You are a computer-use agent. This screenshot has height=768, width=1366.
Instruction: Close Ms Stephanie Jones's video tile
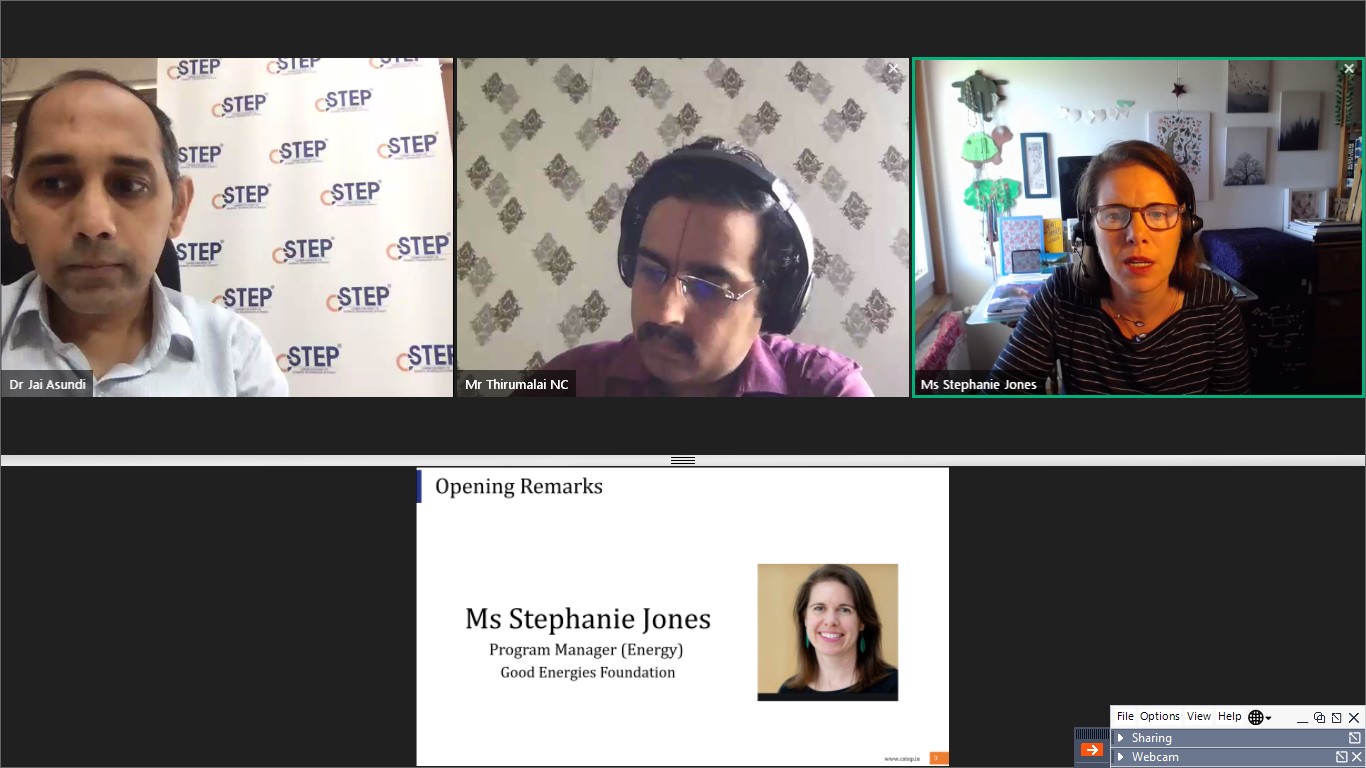coord(1348,69)
